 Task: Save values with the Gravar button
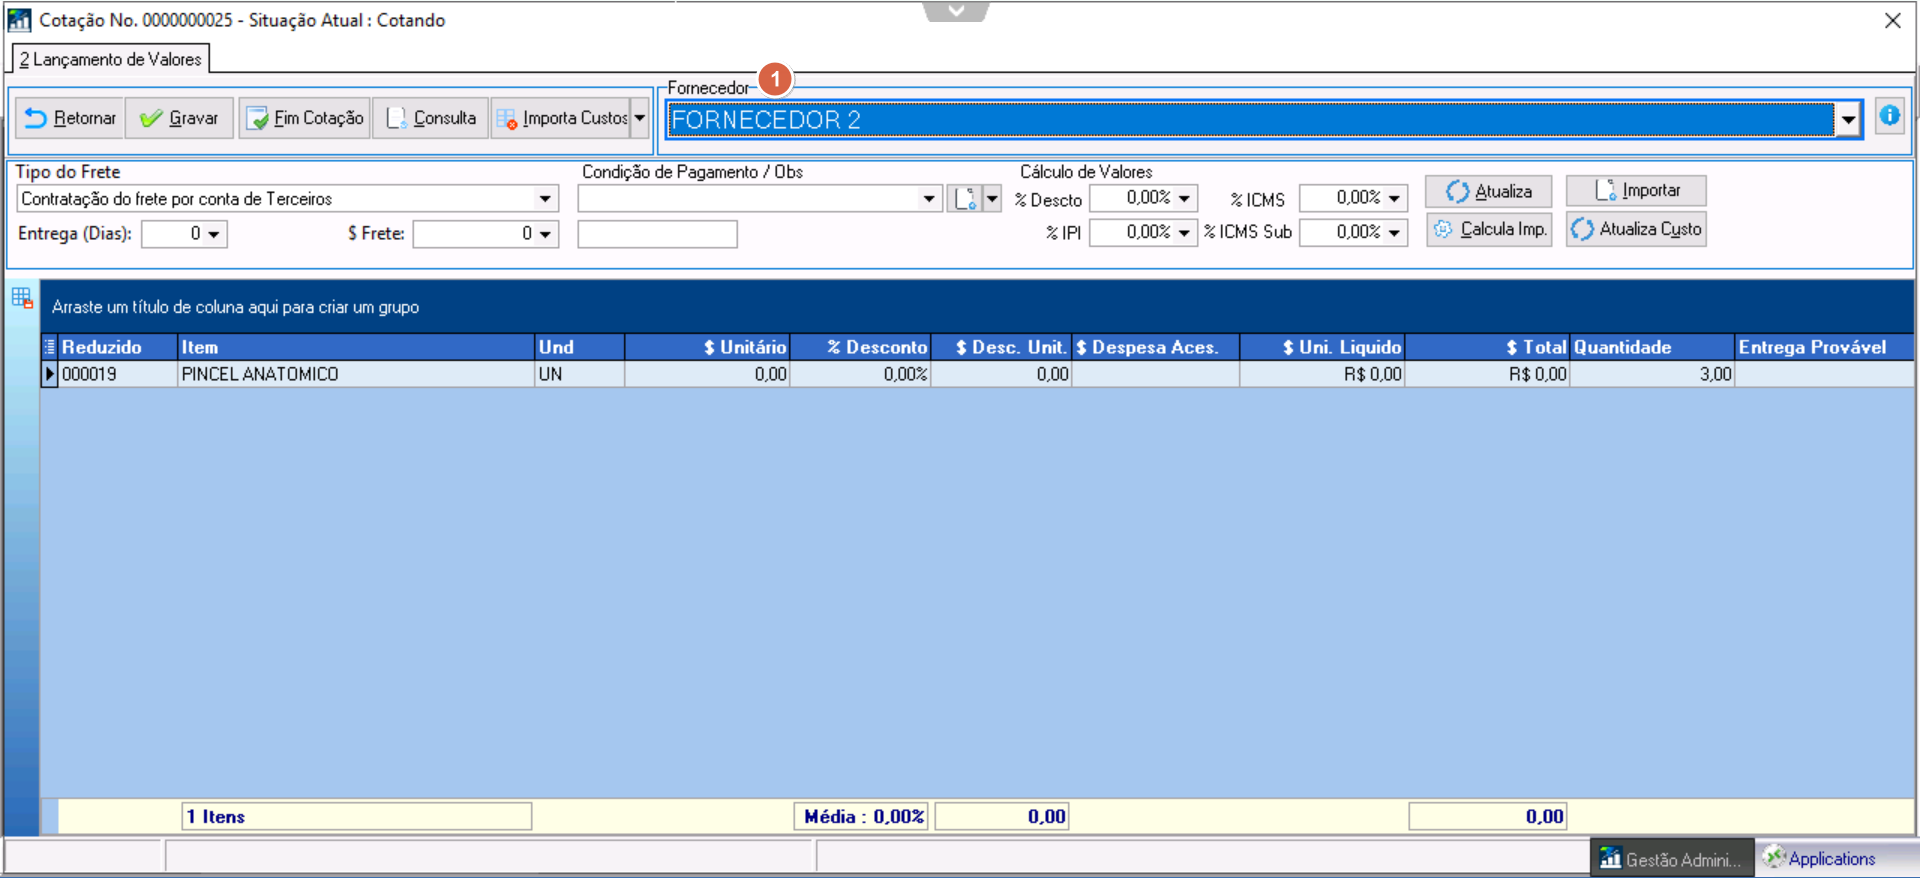click(180, 118)
